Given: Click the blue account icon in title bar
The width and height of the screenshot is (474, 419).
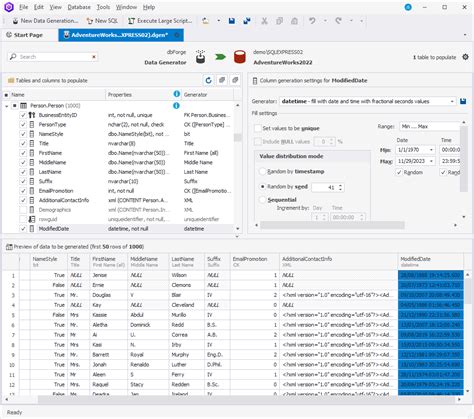Looking at the screenshot, I should pyautogui.click(x=408, y=7).
